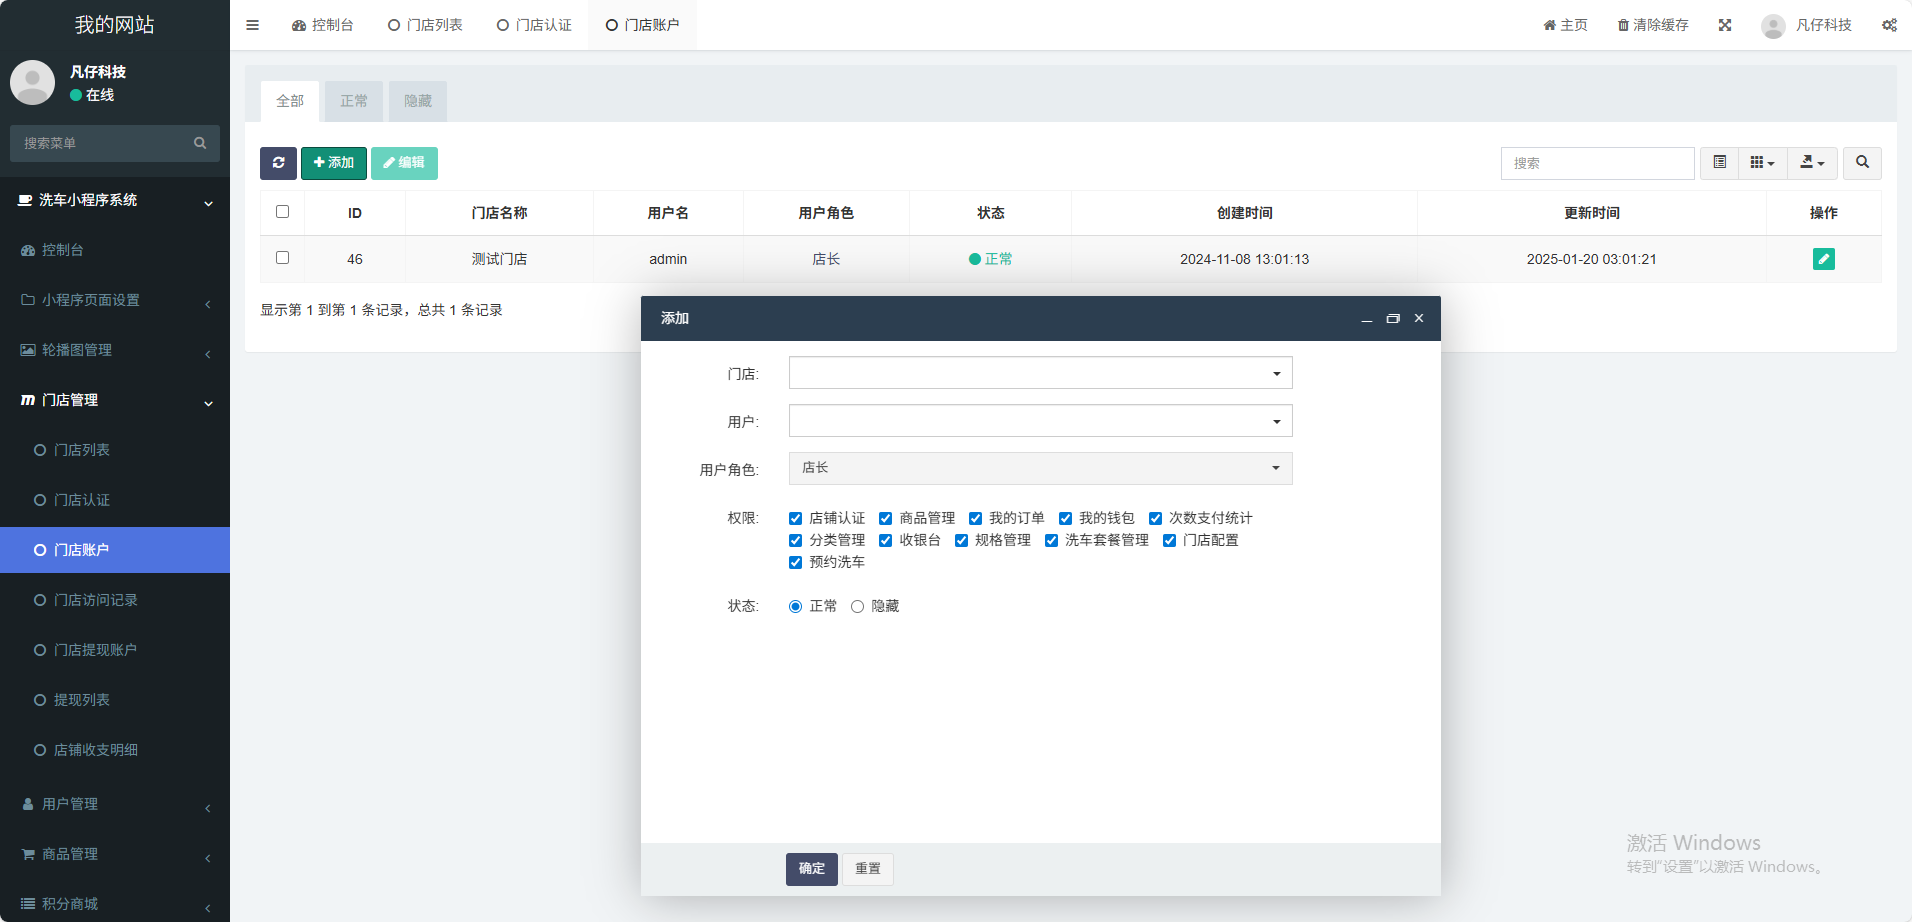The image size is (1912, 922).
Task: Click the refresh icon button in table toolbar
Action: coord(278,163)
